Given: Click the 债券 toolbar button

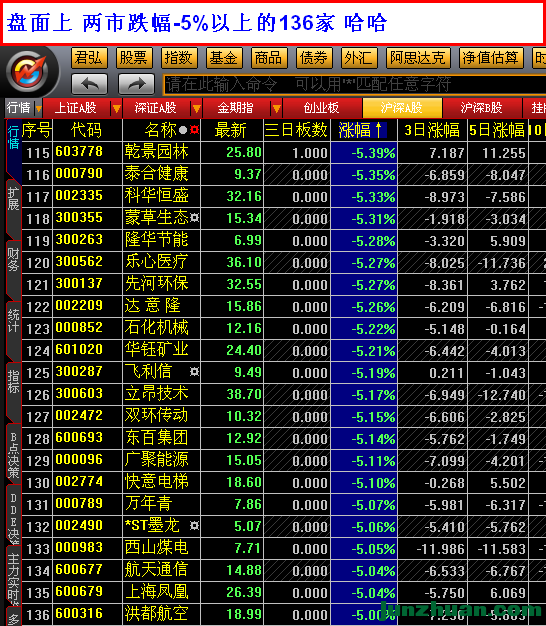Looking at the screenshot, I should click(314, 58).
